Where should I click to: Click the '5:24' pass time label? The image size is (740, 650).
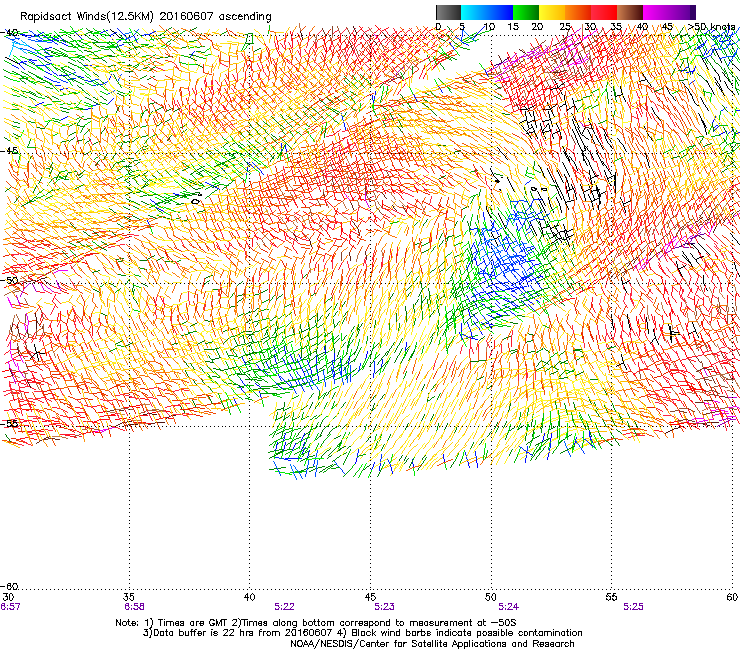[509, 607]
